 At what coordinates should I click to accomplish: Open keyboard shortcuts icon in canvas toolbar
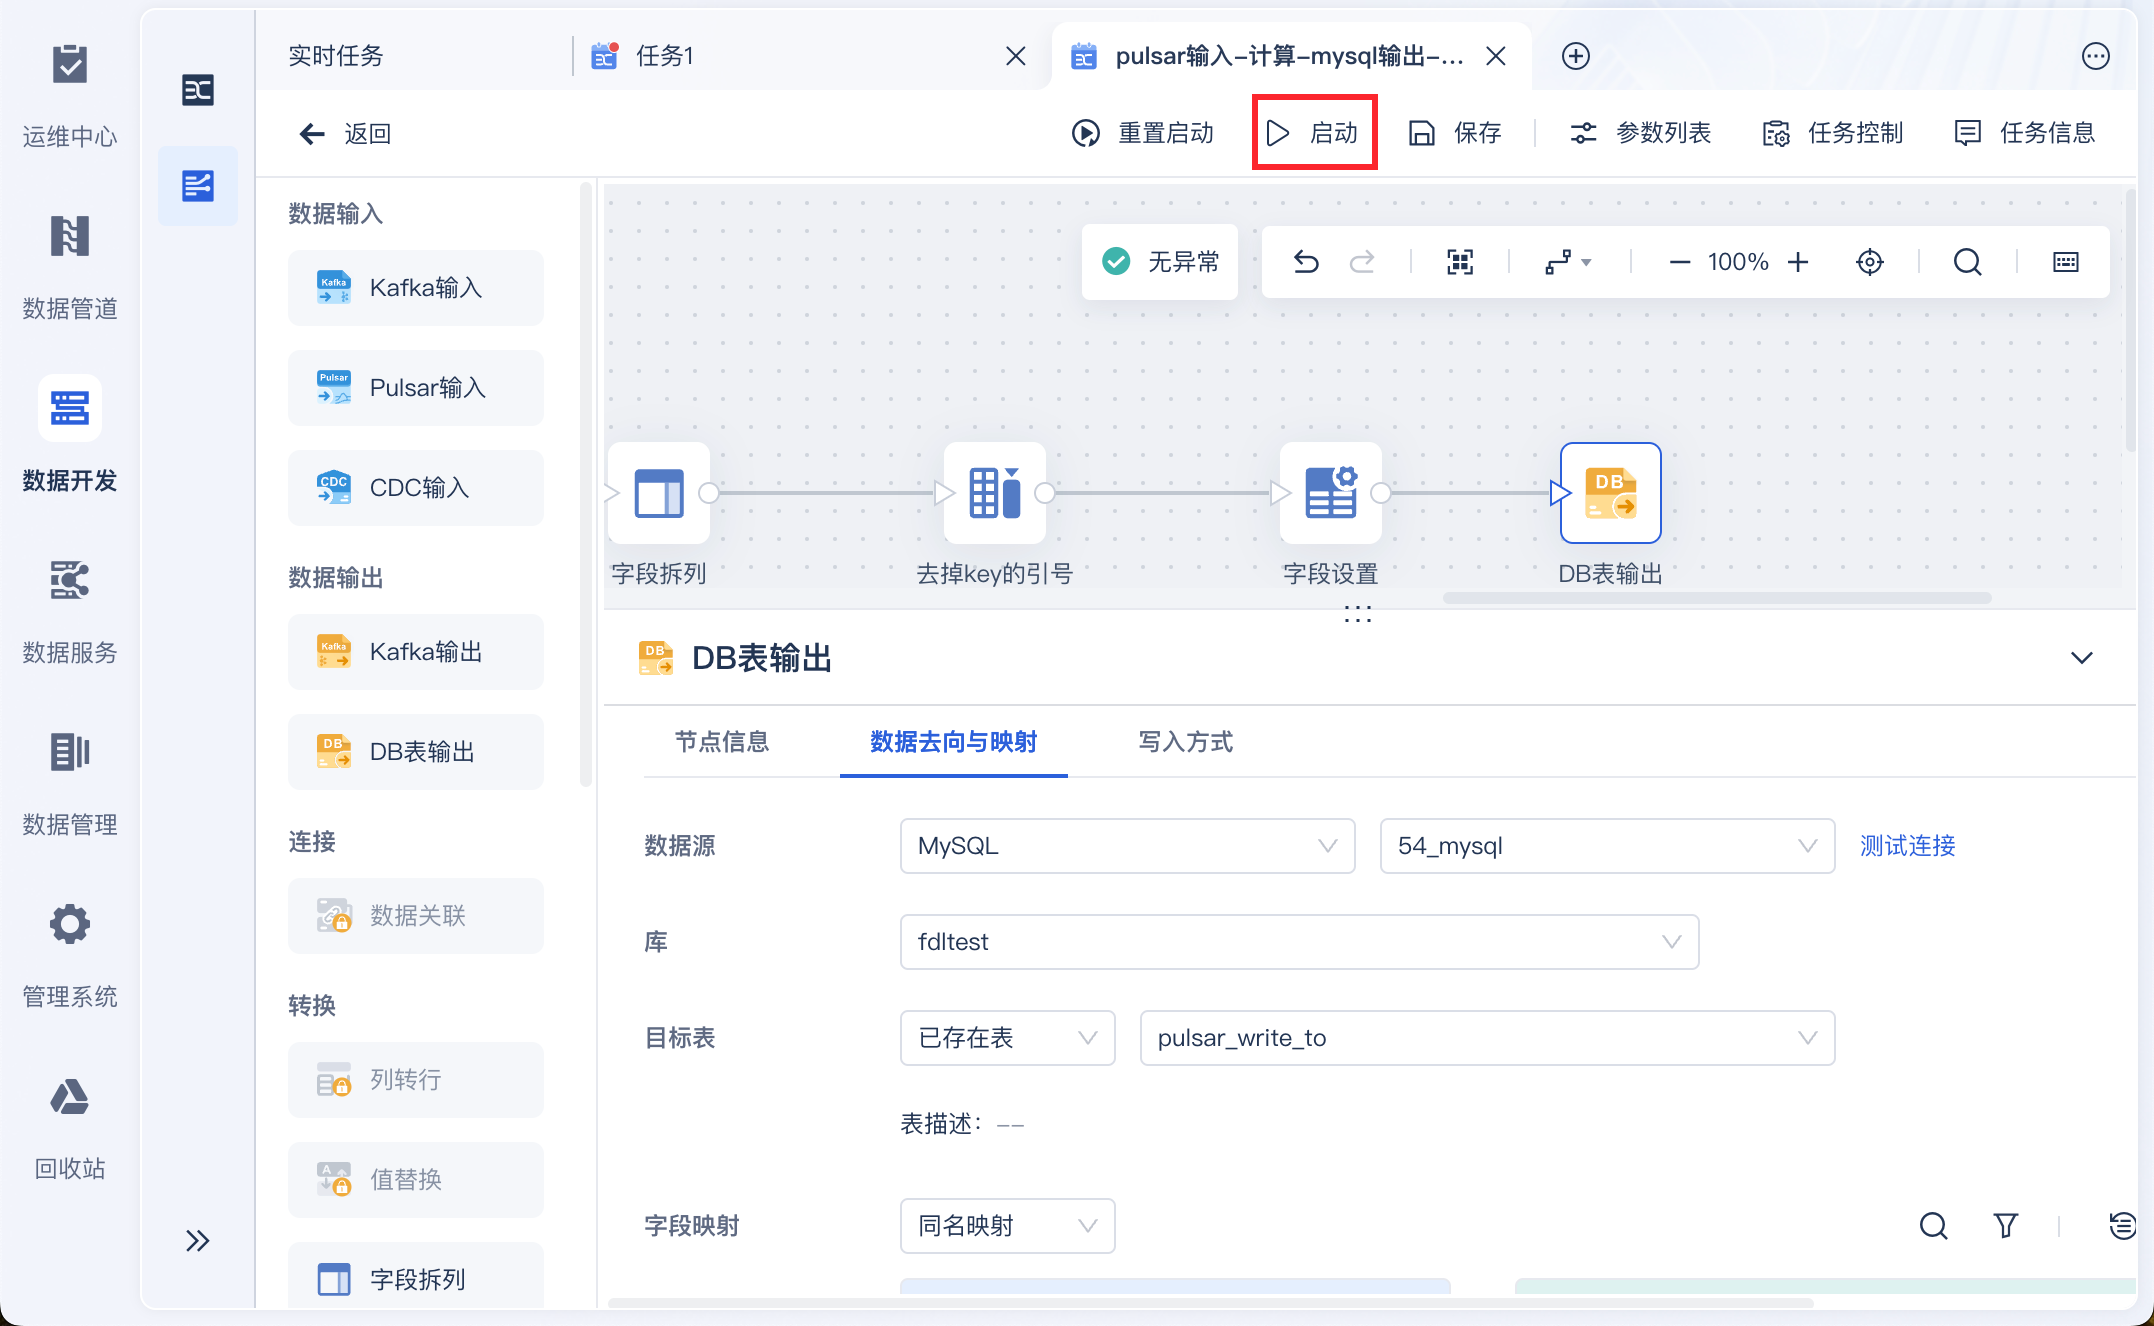[2065, 262]
